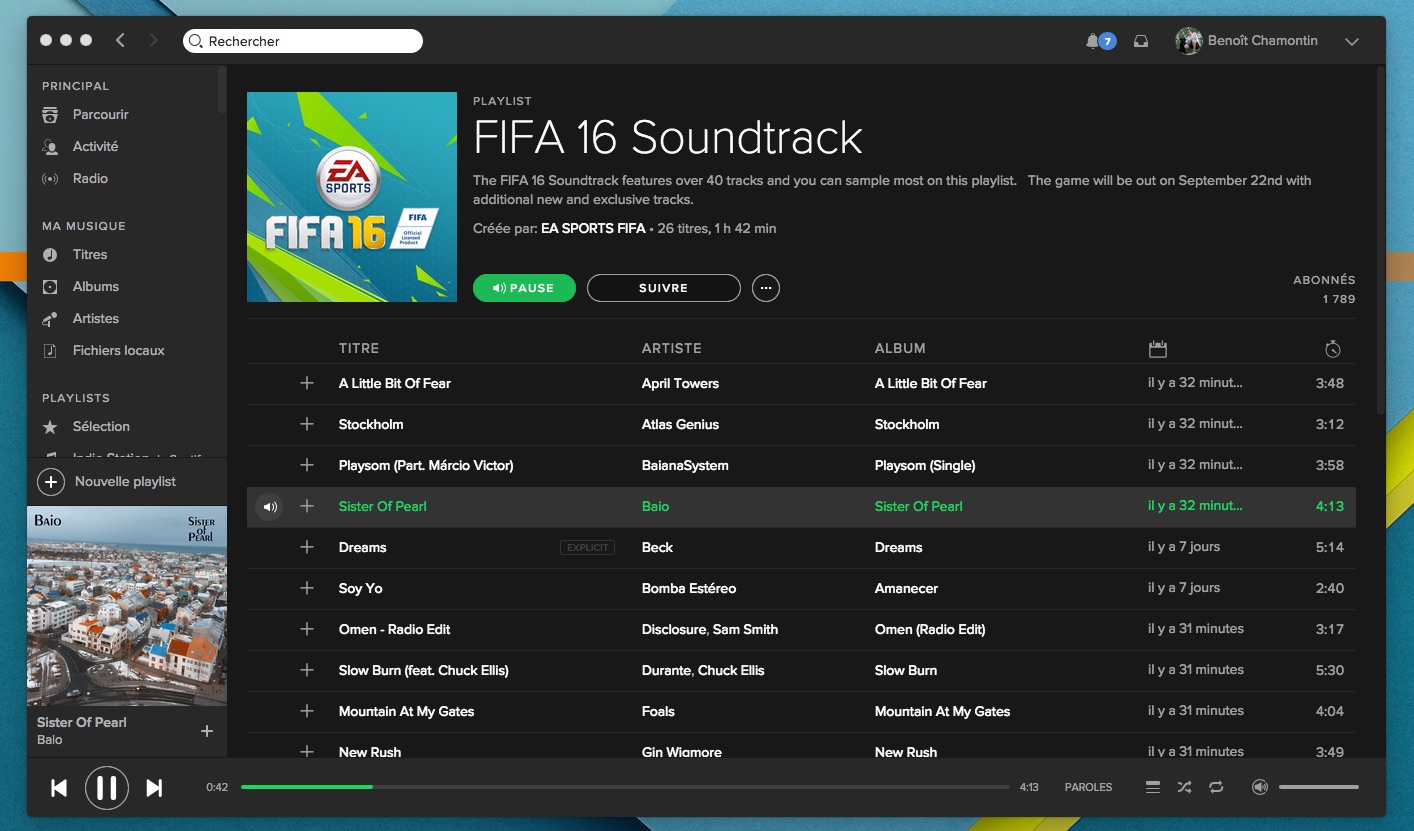
Task: Open the playlist options ellipsis menu
Action: [x=766, y=288]
